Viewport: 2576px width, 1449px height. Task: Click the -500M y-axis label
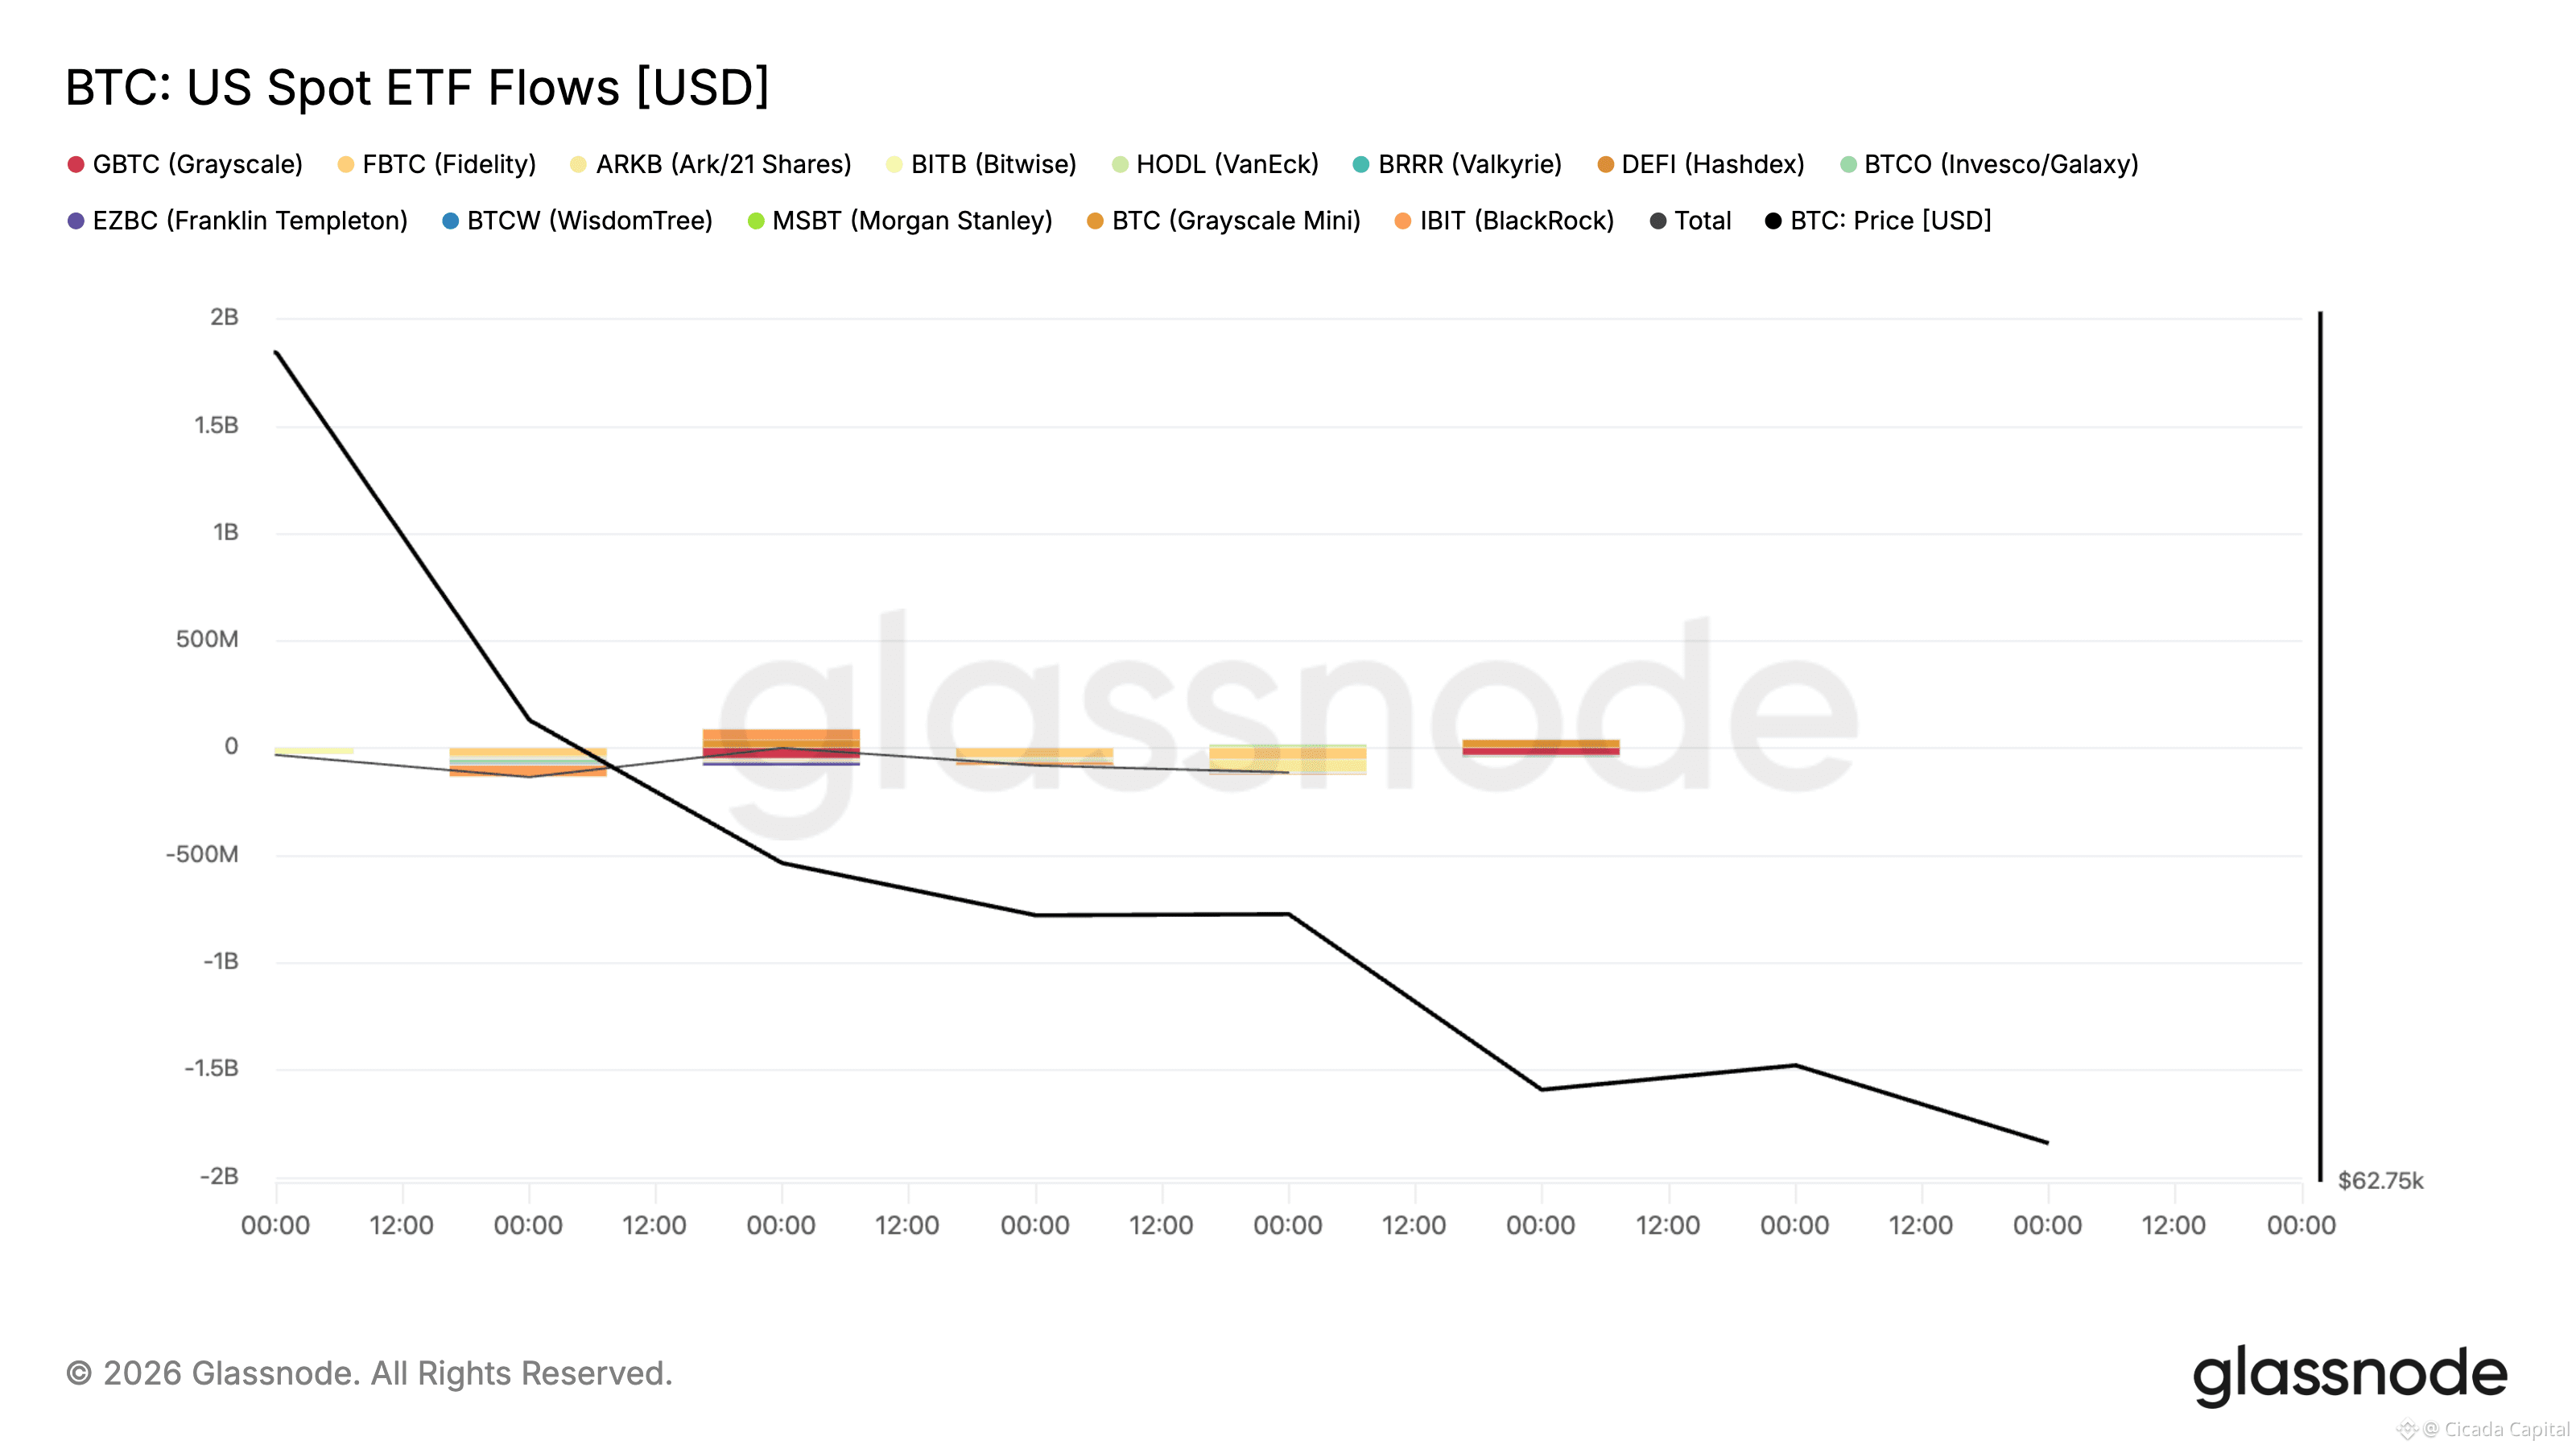click(x=202, y=854)
